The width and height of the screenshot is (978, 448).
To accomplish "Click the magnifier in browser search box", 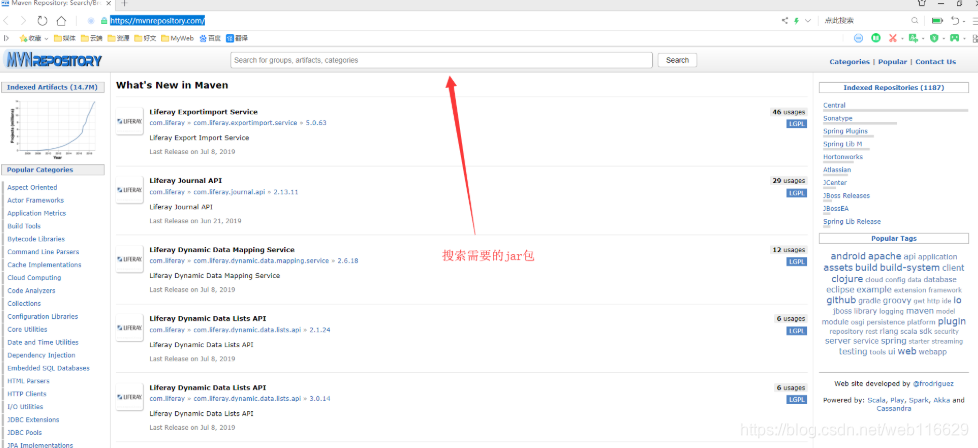I will tap(915, 21).
